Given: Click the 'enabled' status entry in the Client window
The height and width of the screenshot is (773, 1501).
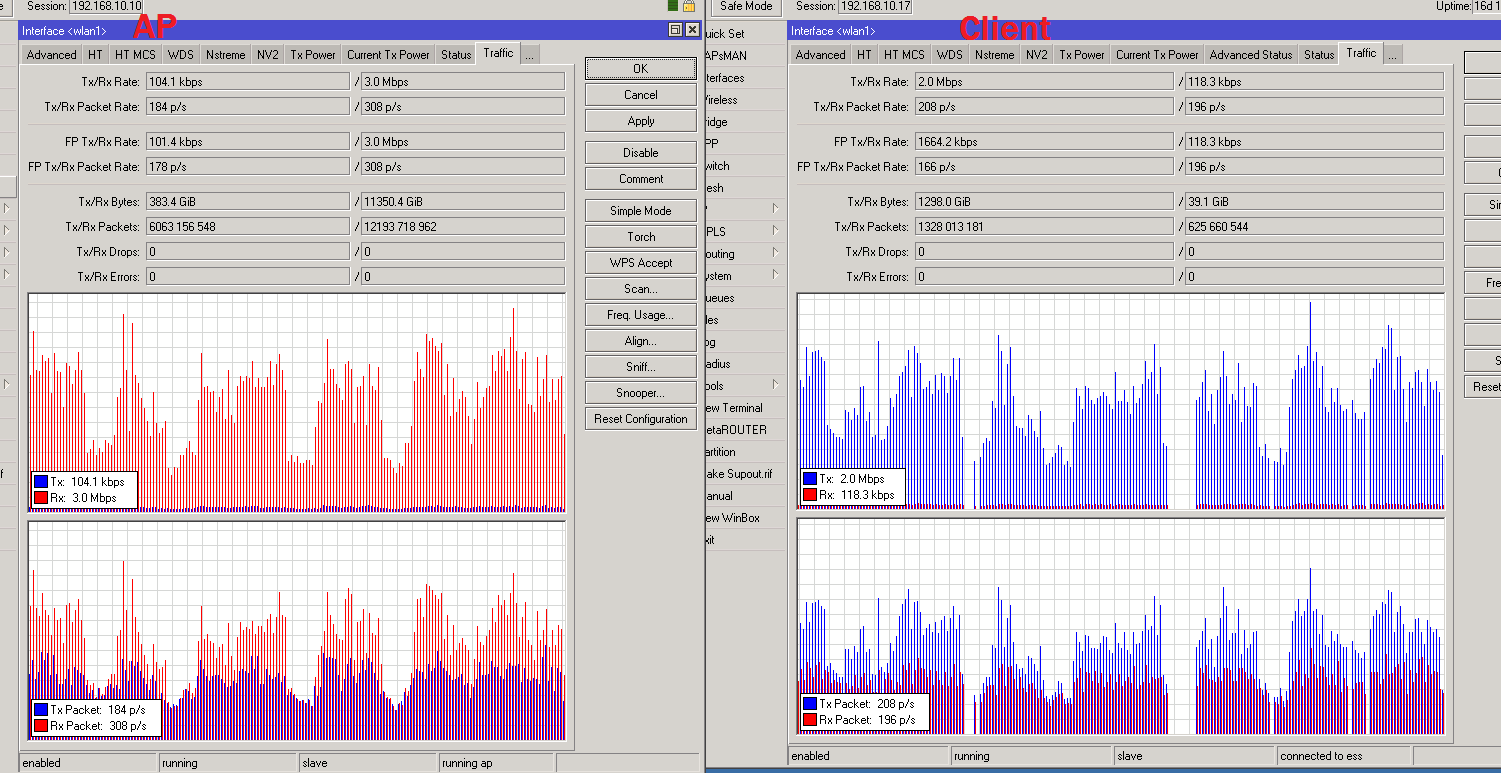Looking at the screenshot, I should [868, 756].
